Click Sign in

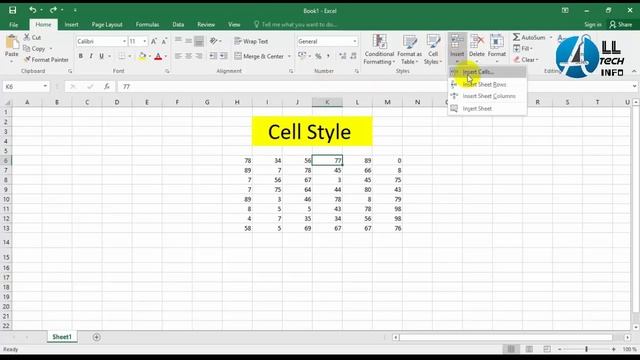[x=593, y=24]
